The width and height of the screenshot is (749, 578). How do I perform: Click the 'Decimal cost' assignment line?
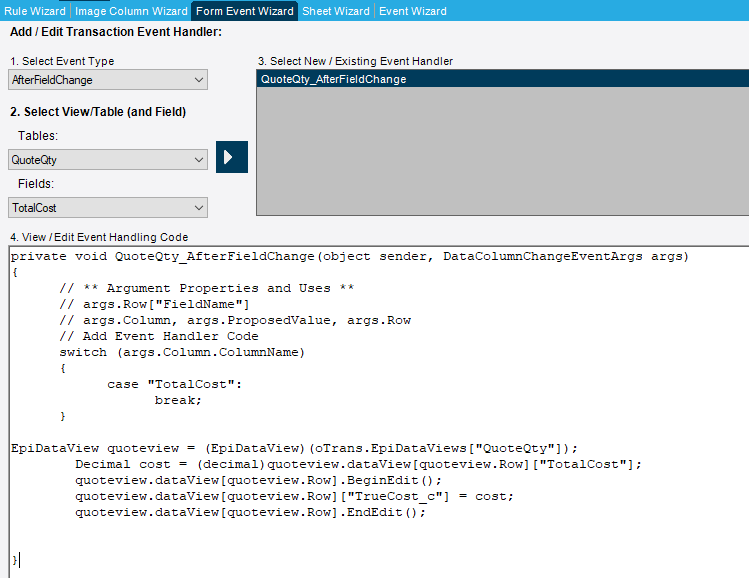pos(358,464)
